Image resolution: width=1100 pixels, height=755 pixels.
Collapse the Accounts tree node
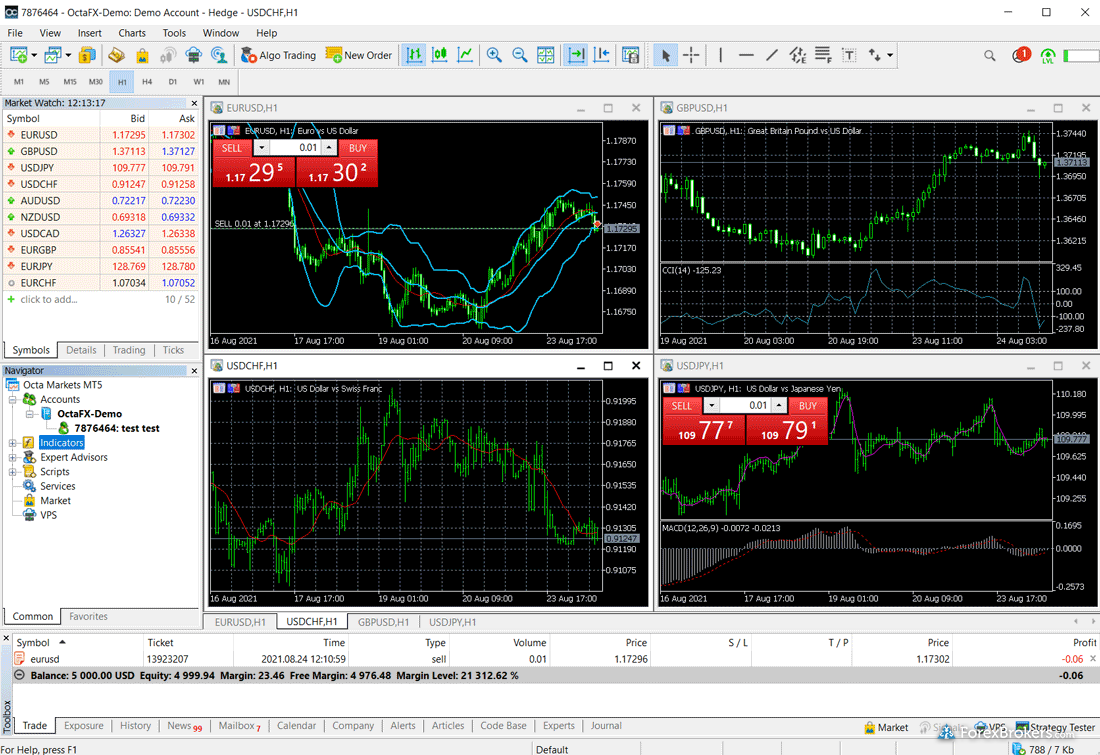[x=13, y=399]
